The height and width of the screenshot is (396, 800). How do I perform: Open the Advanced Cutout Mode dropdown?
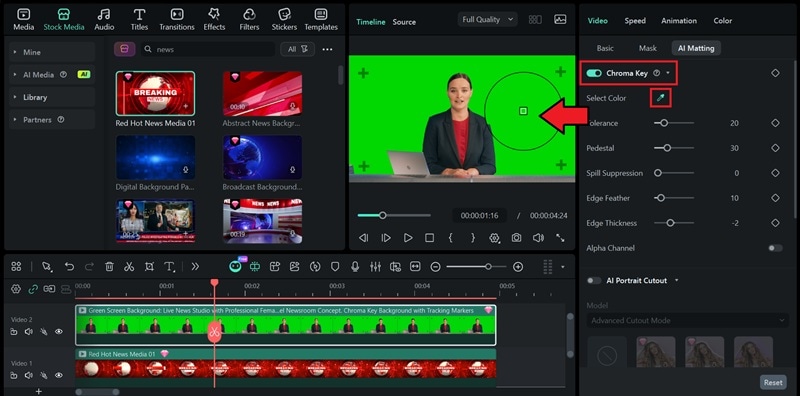687,320
